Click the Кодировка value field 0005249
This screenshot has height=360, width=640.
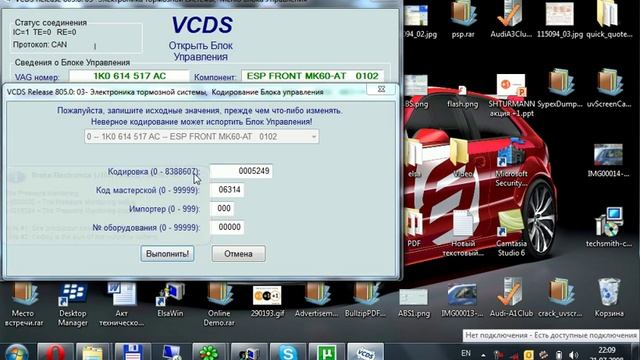click(x=241, y=171)
